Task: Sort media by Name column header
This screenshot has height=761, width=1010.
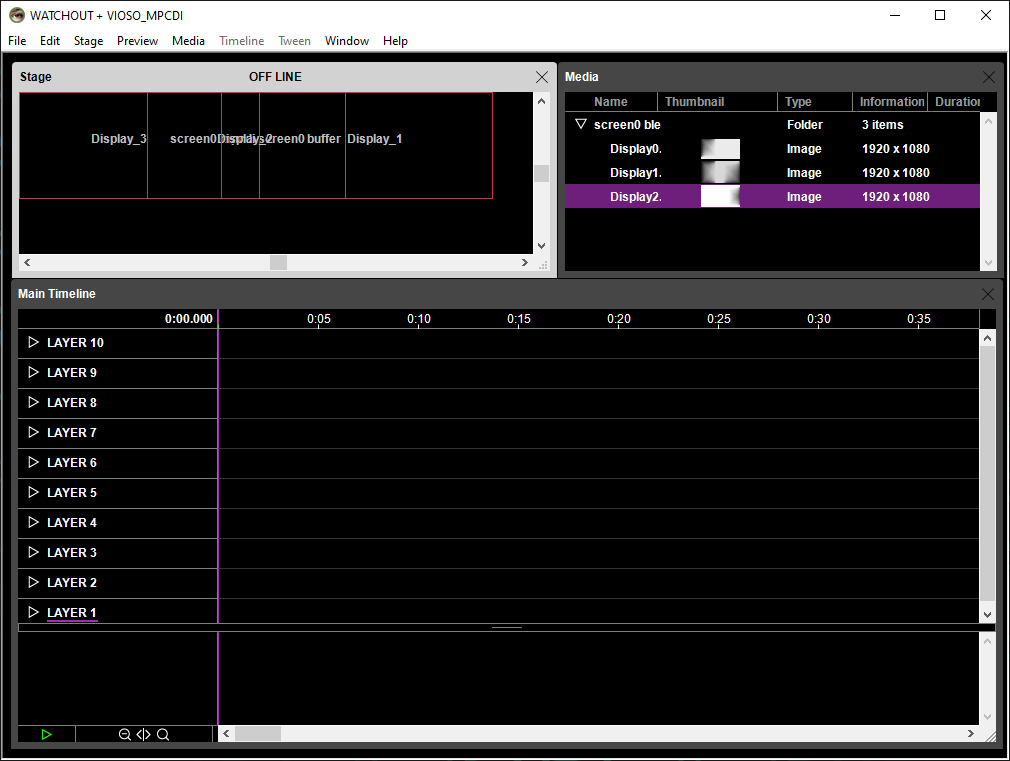Action: 610,102
